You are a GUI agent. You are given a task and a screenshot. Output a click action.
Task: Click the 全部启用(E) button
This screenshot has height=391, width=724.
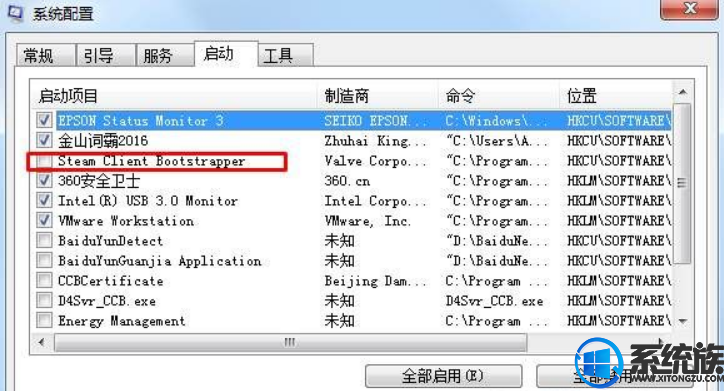click(443, 376)
